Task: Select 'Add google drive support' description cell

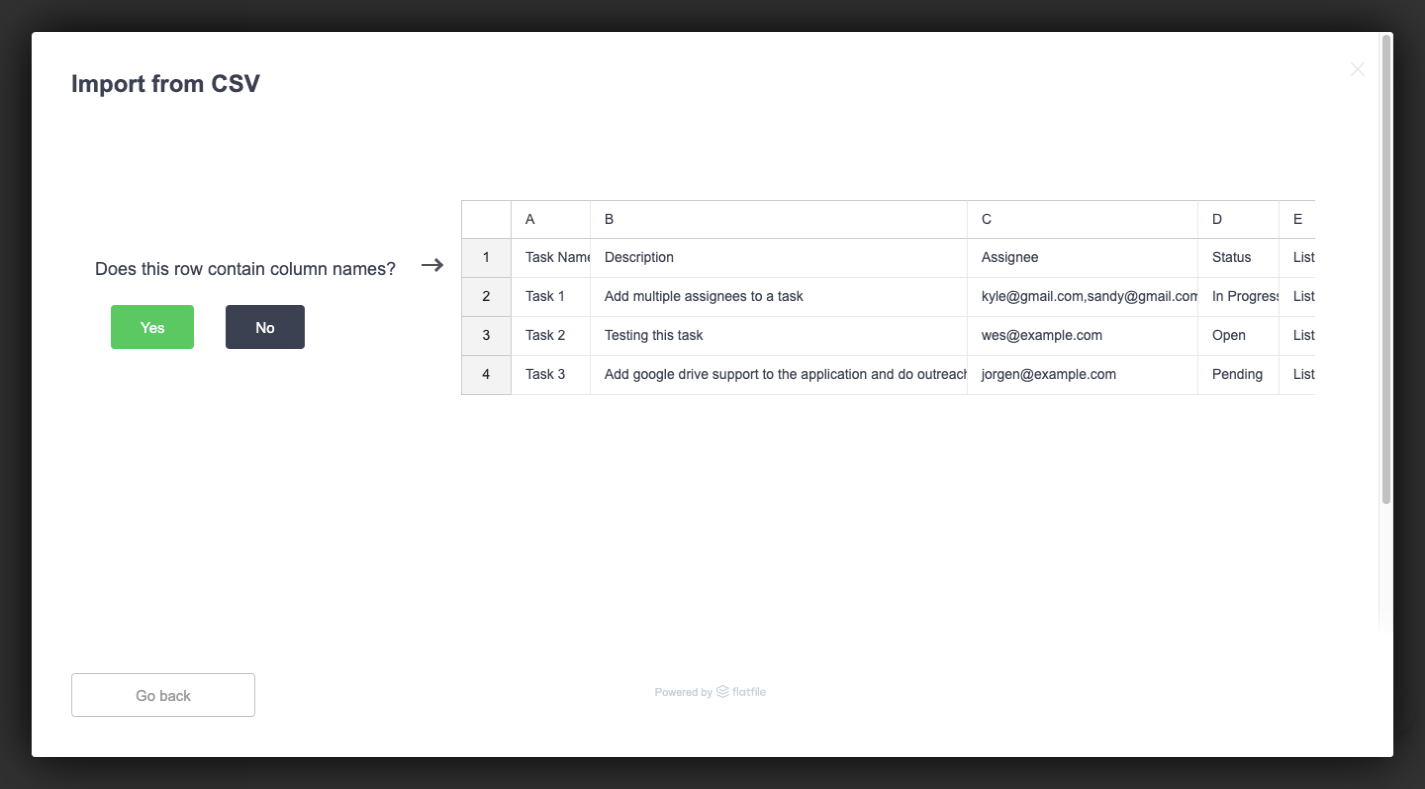Action: tap(779, 375)
